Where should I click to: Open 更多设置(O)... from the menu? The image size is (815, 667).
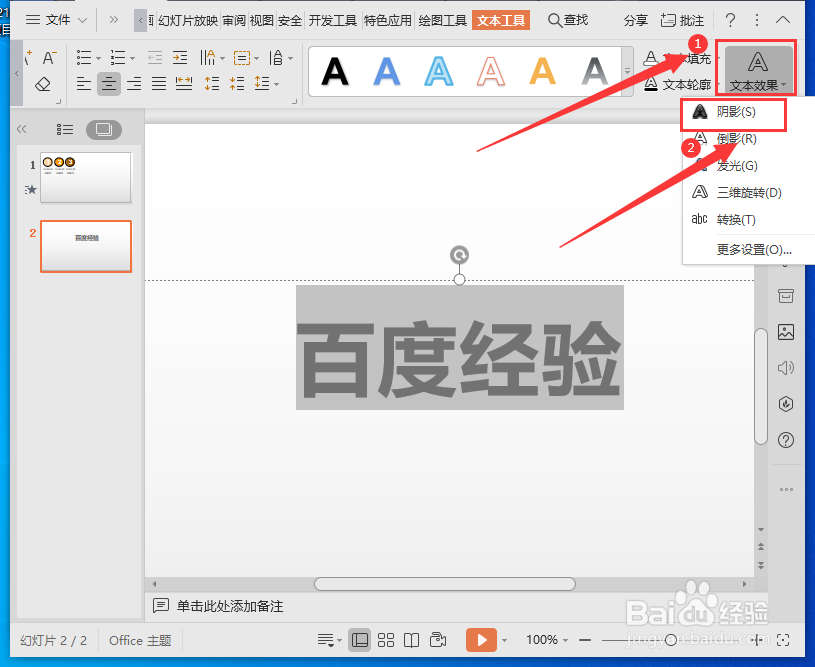754,250
